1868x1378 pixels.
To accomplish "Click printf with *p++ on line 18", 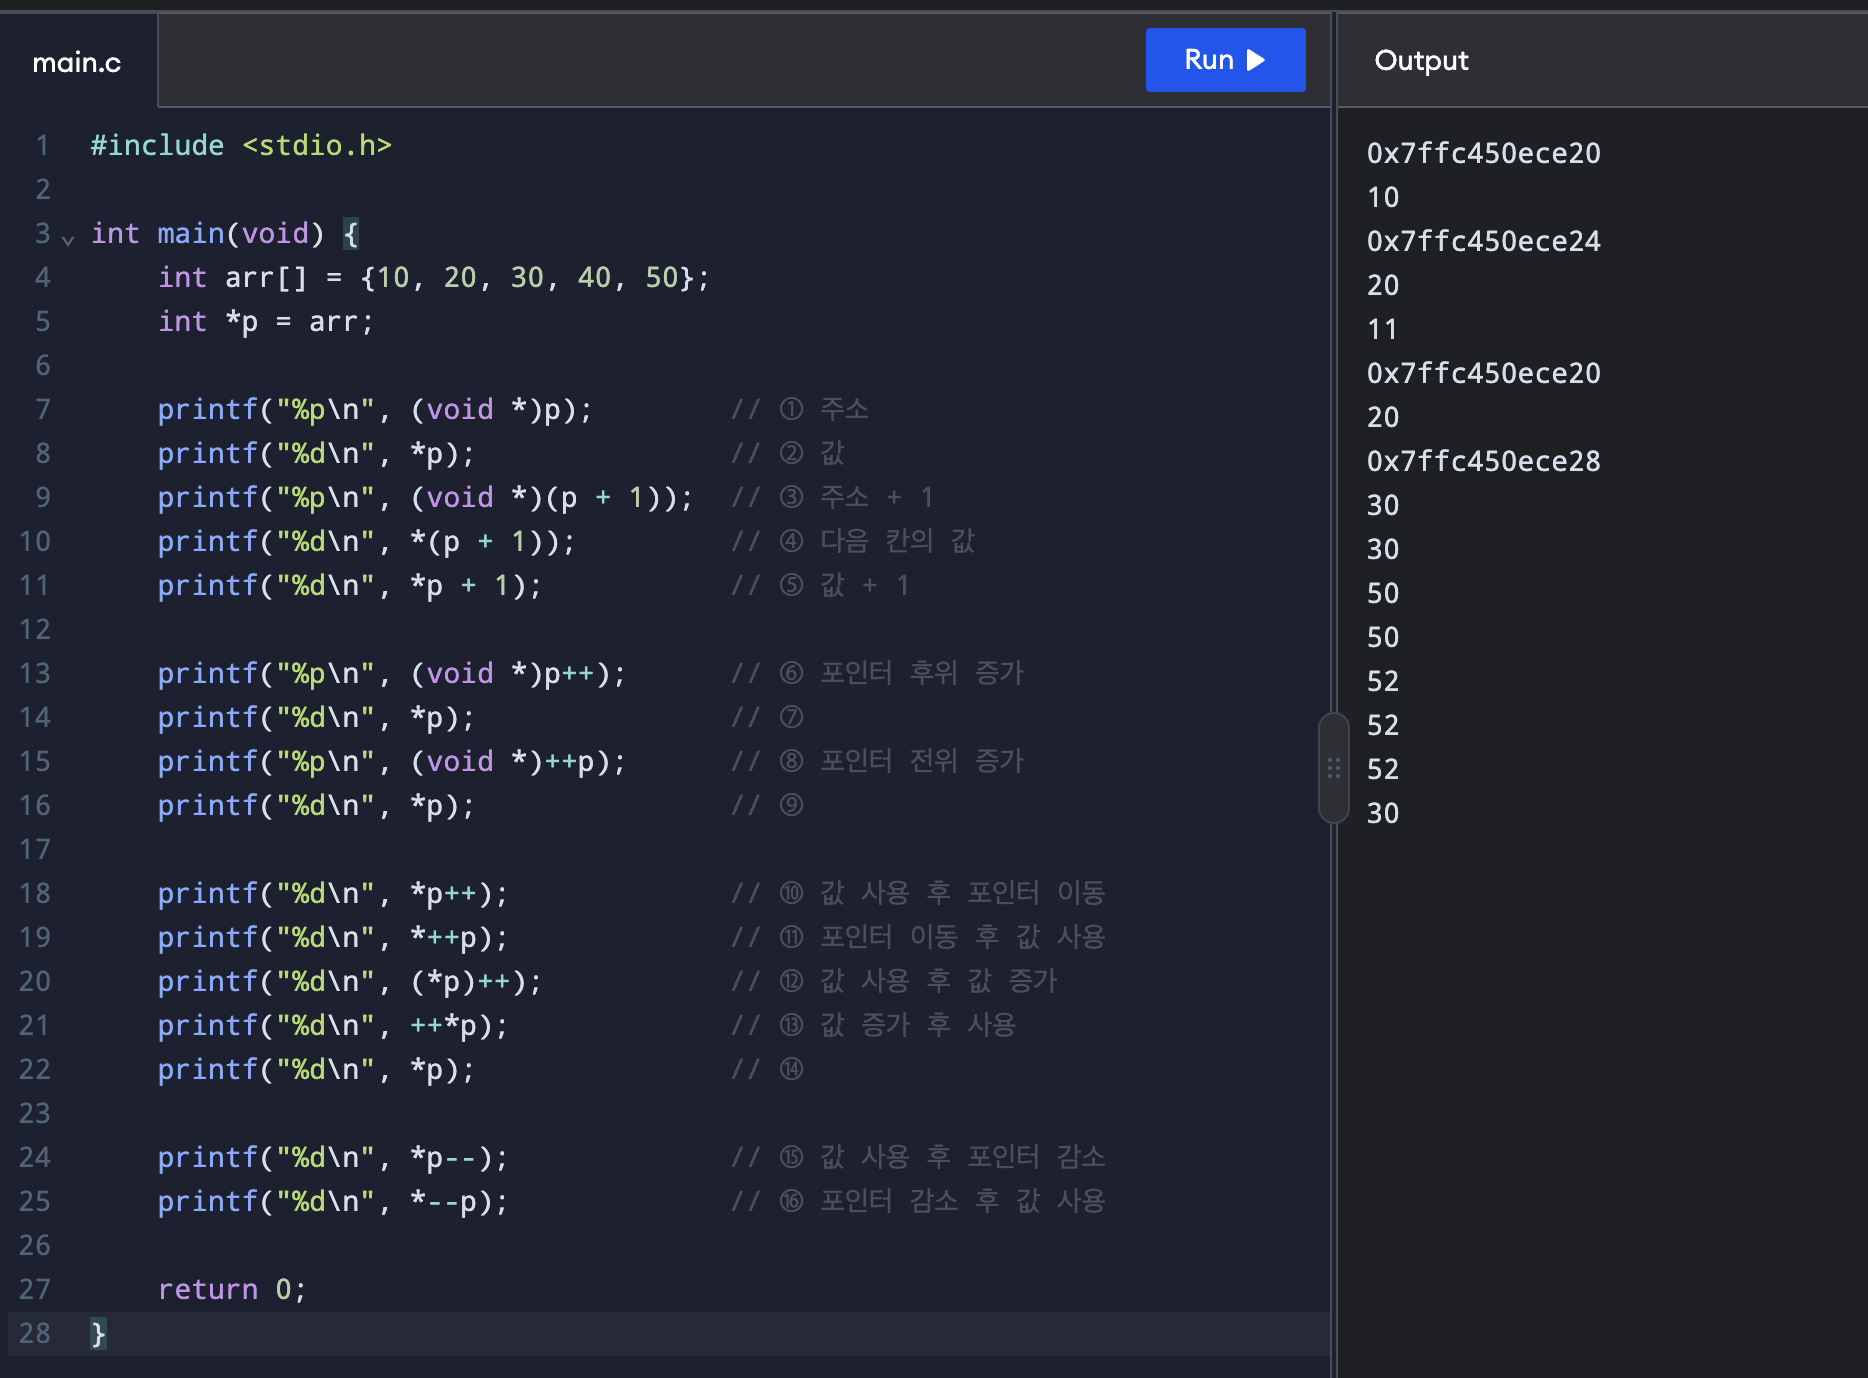I will 333,894.
